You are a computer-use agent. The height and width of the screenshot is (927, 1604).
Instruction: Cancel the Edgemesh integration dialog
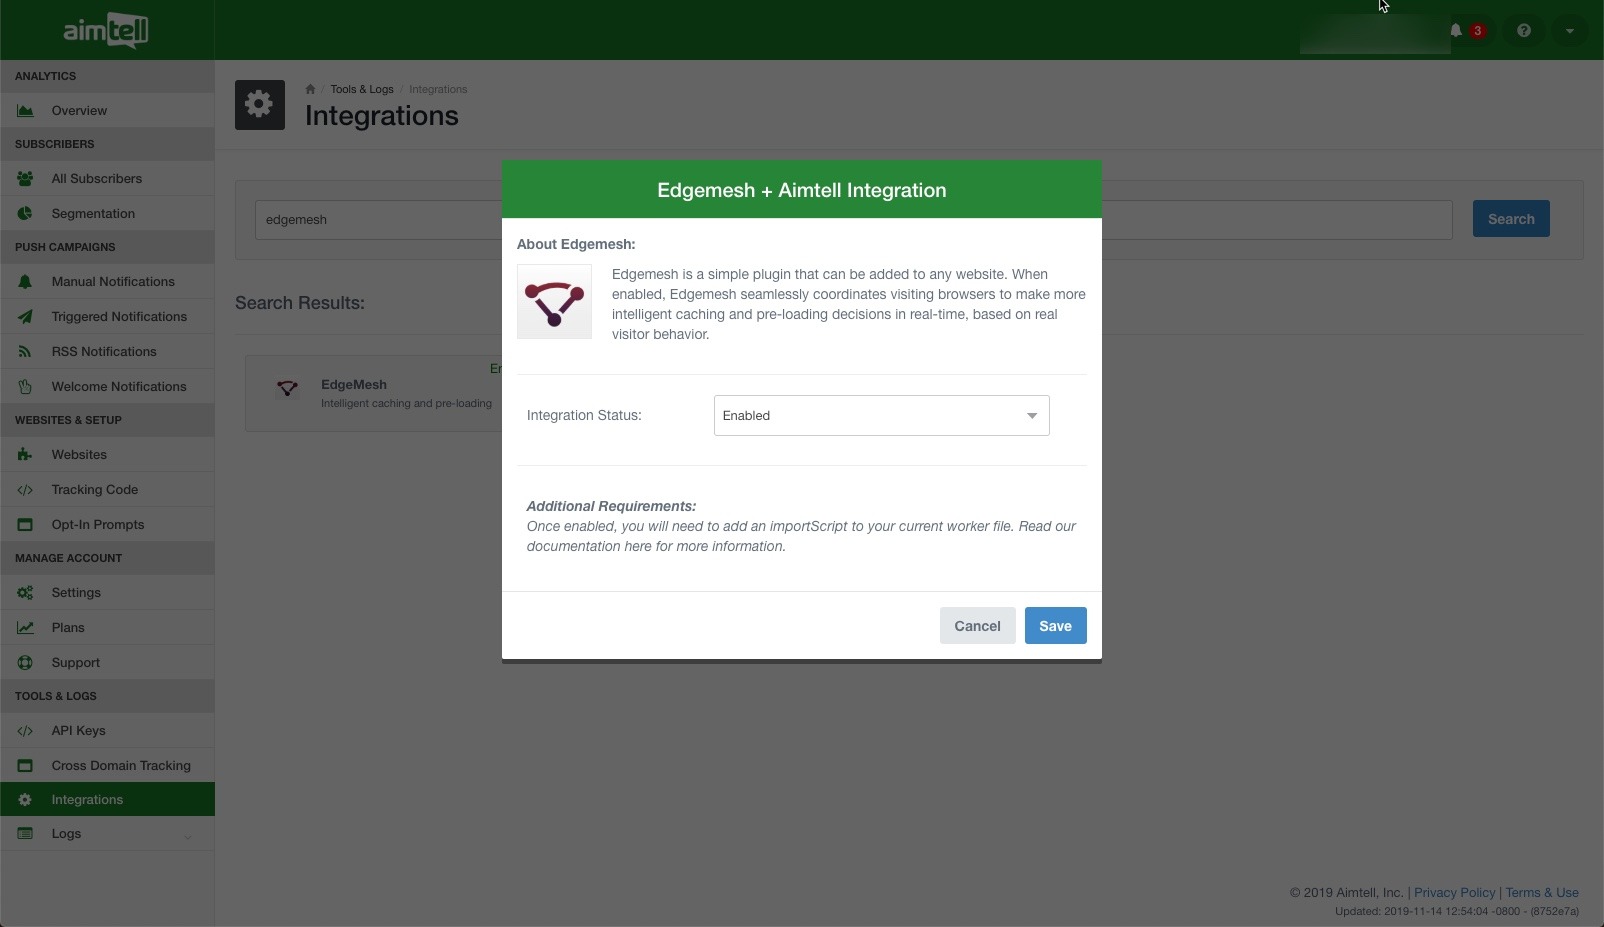pyautogui.click(x=977, y=626)
